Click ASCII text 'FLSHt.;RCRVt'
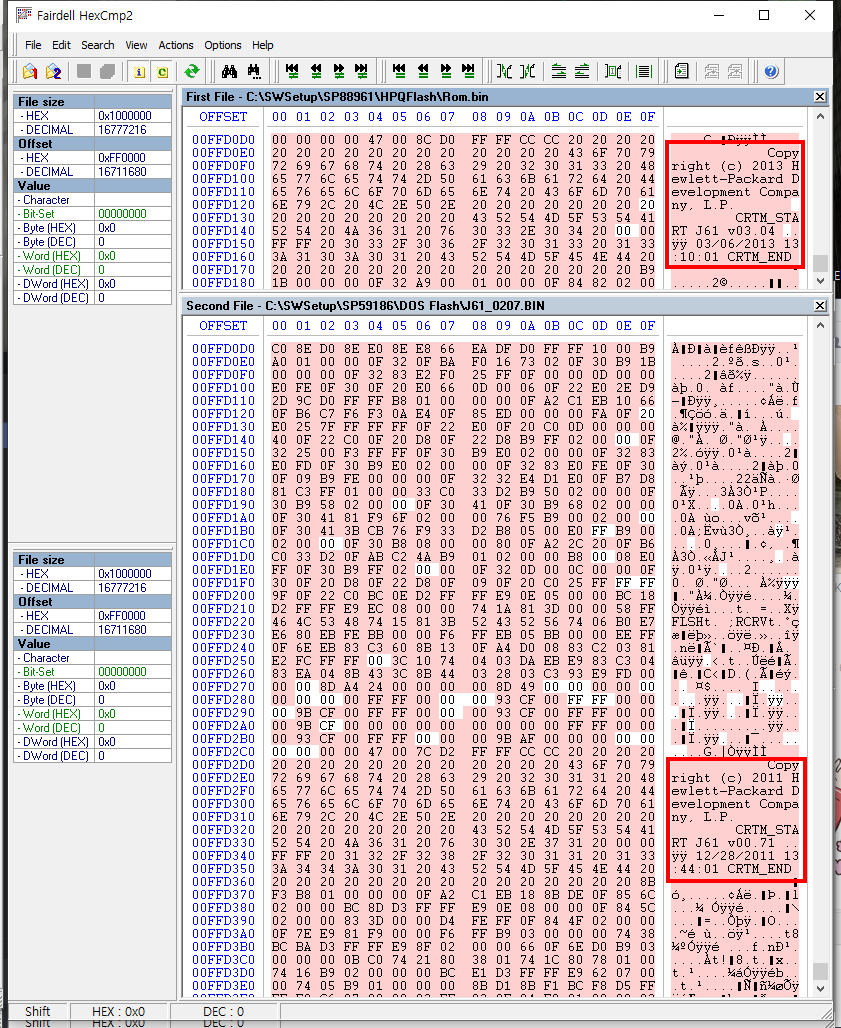This screenshot has width=841, height=1028. [x=722, y=622]
